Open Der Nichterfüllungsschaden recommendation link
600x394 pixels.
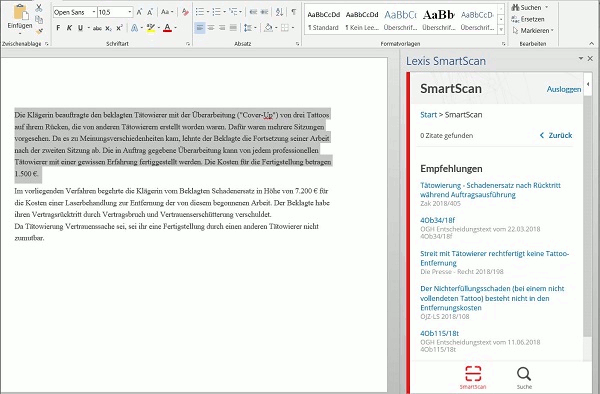click(492, 298)
